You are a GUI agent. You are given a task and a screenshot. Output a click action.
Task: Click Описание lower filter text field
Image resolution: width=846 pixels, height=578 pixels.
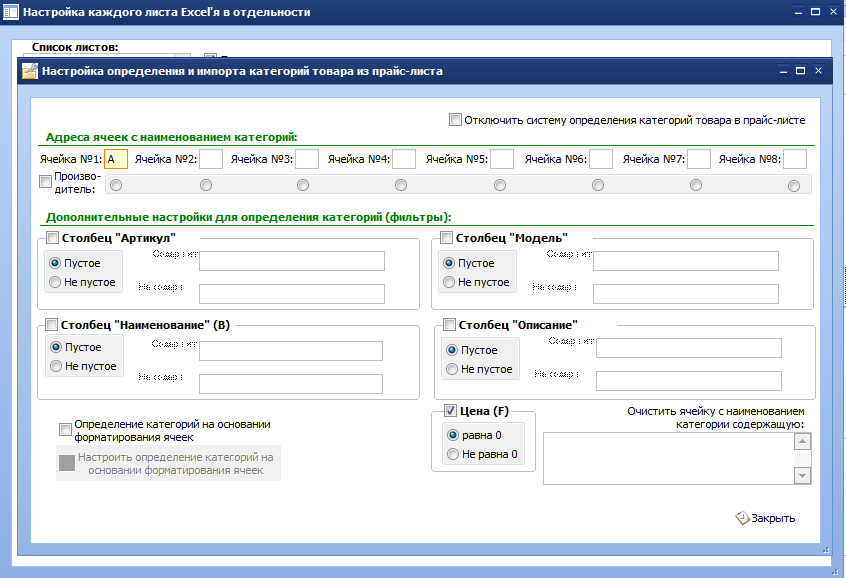(688, 380)
